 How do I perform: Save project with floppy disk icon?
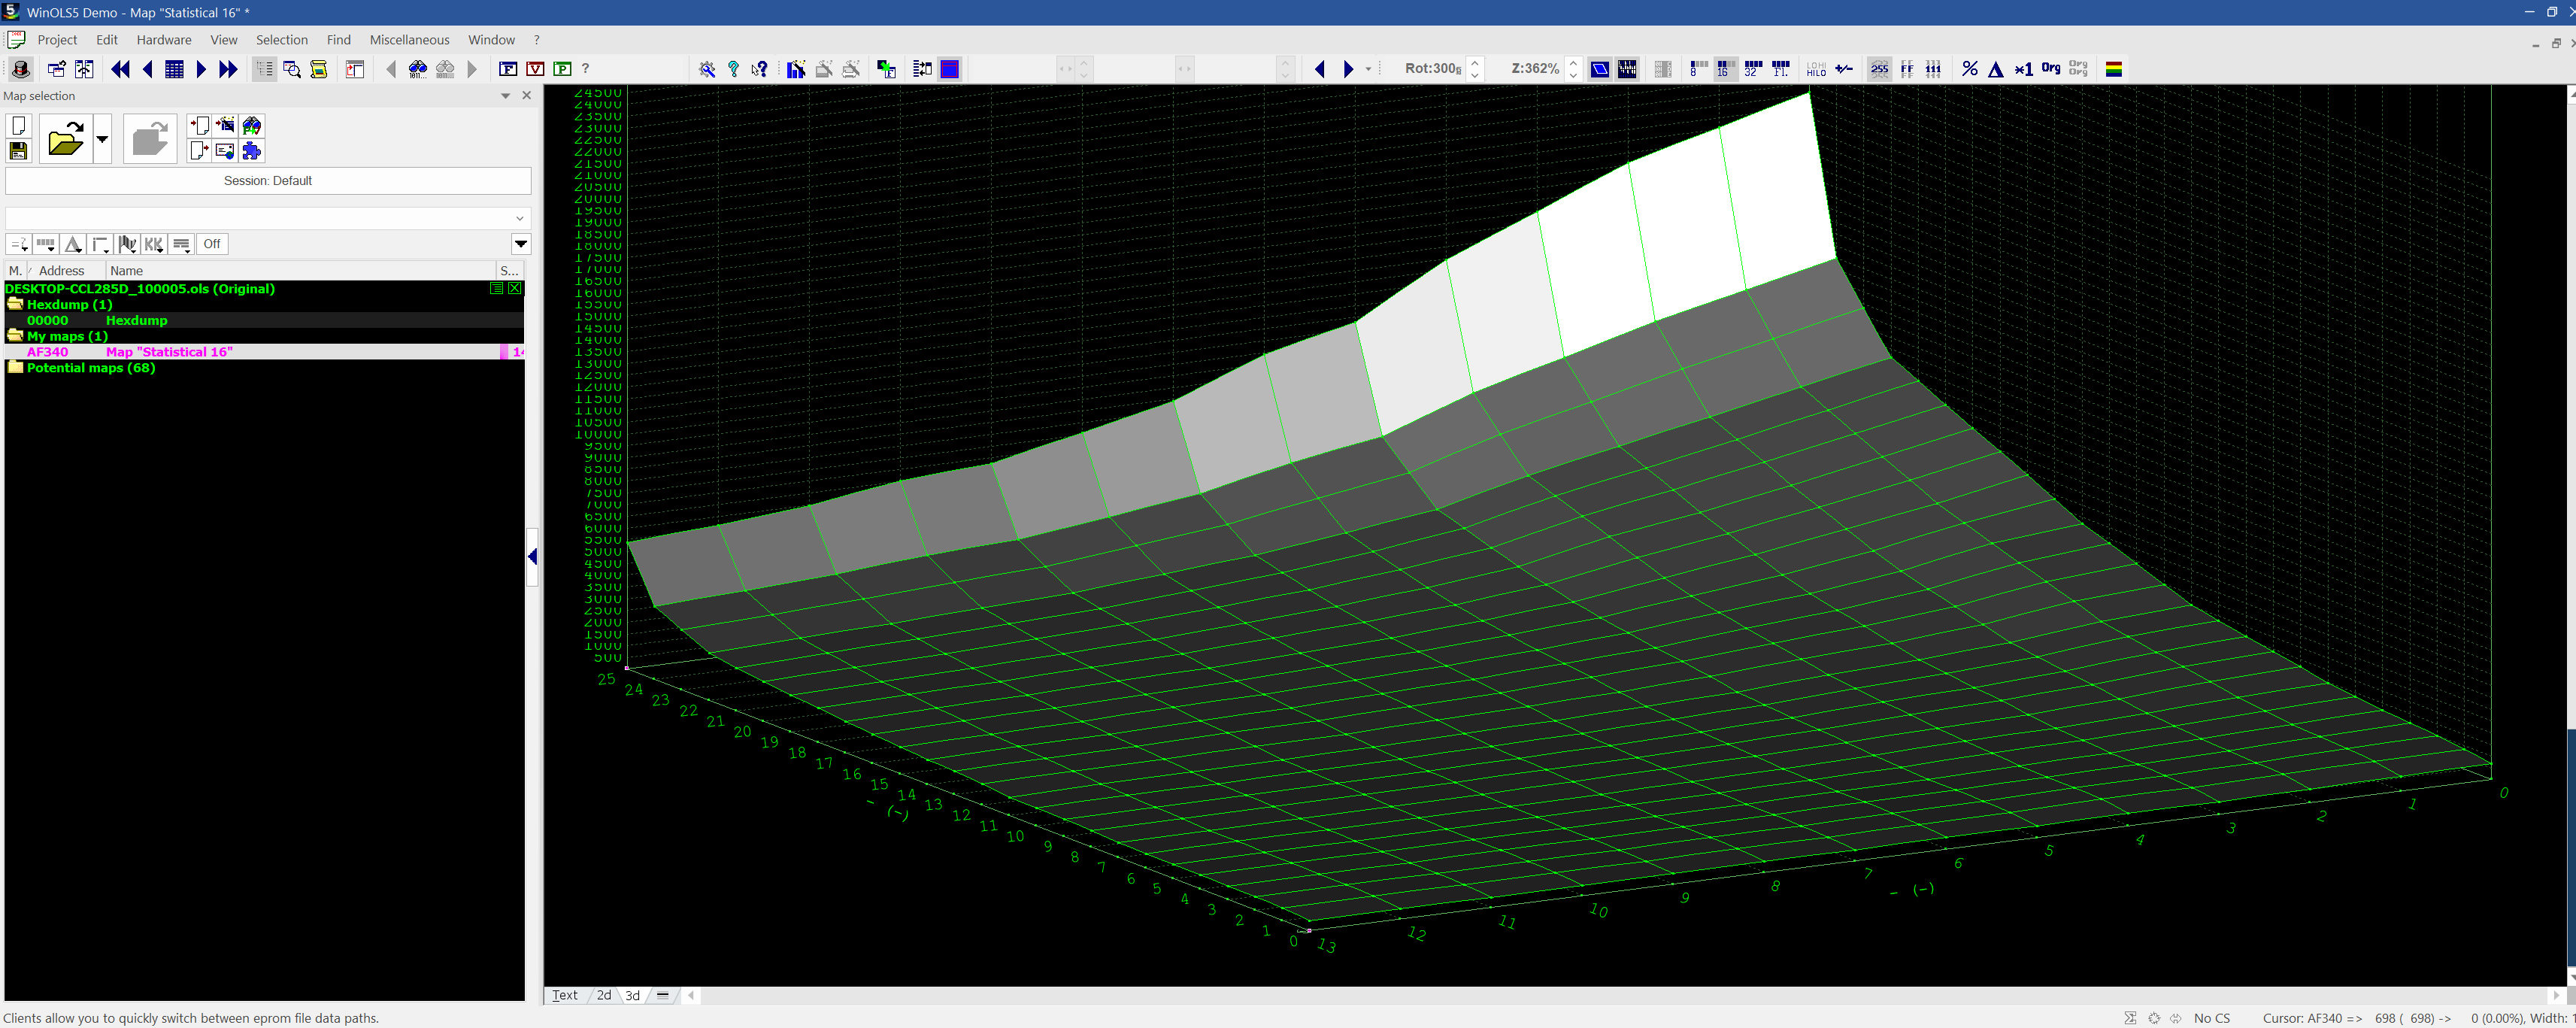coord(18,151)
